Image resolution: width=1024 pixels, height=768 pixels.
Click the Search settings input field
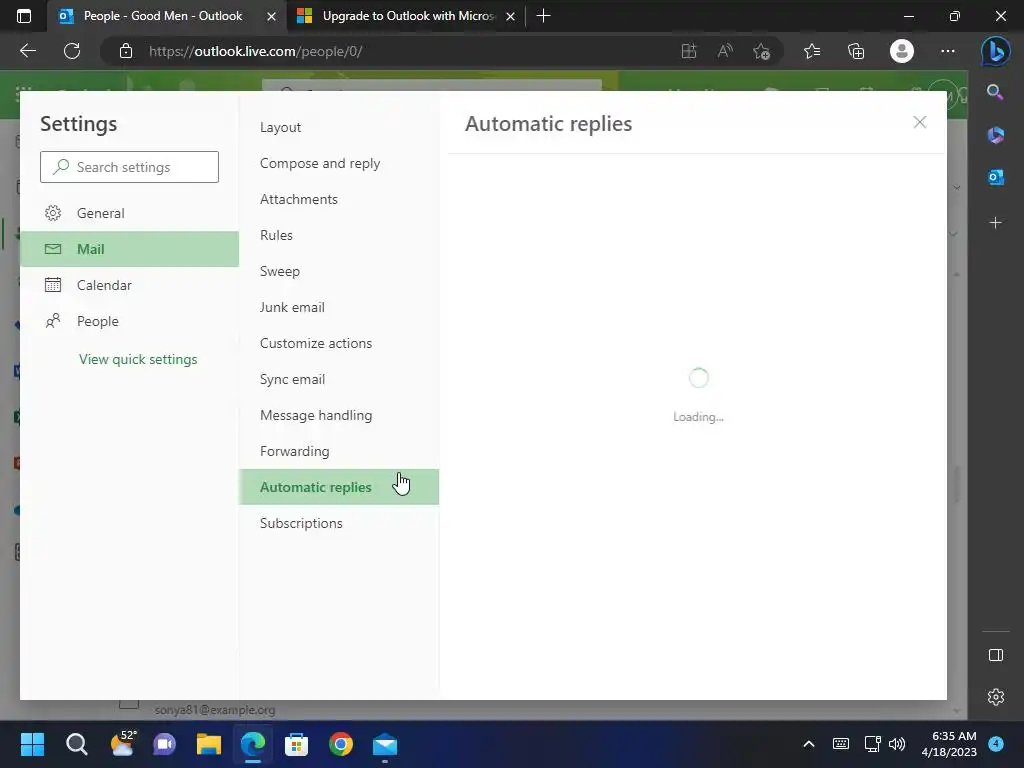coord(129,167)
